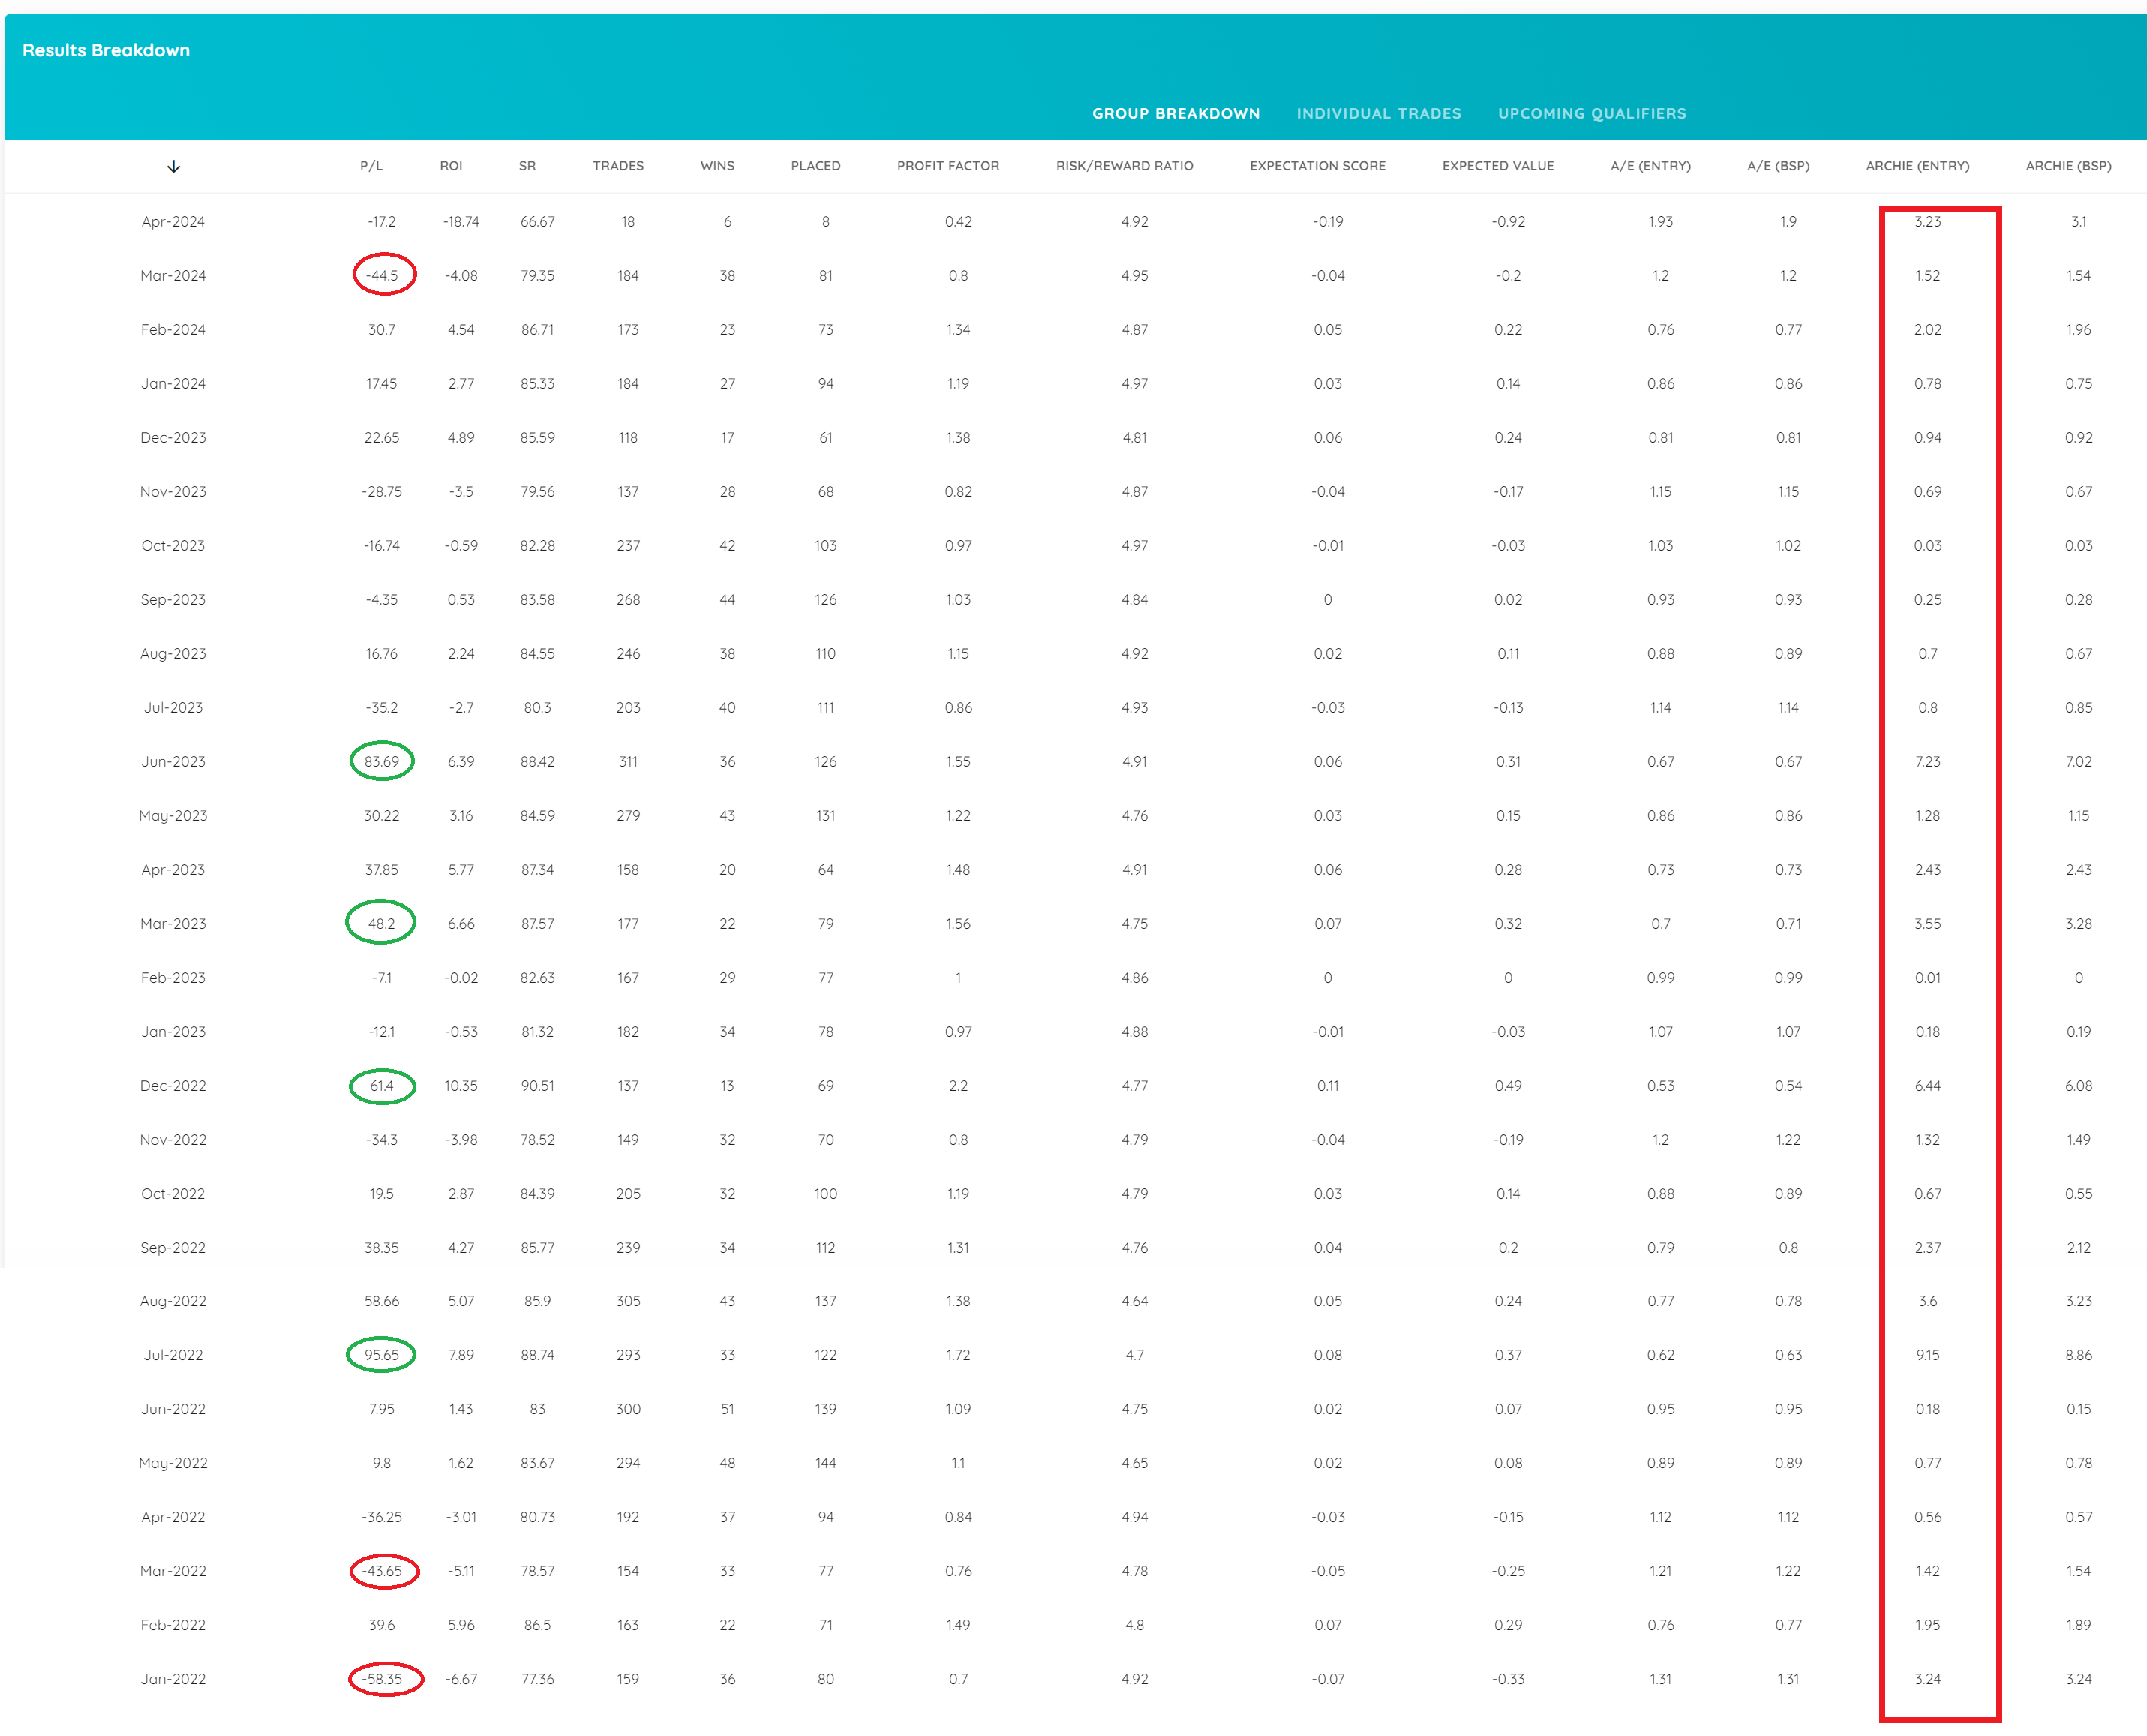Viewport: 2147px width, 1736px height.
Task: Select the Nov-2022 row label
Action: click(173, 1140)
